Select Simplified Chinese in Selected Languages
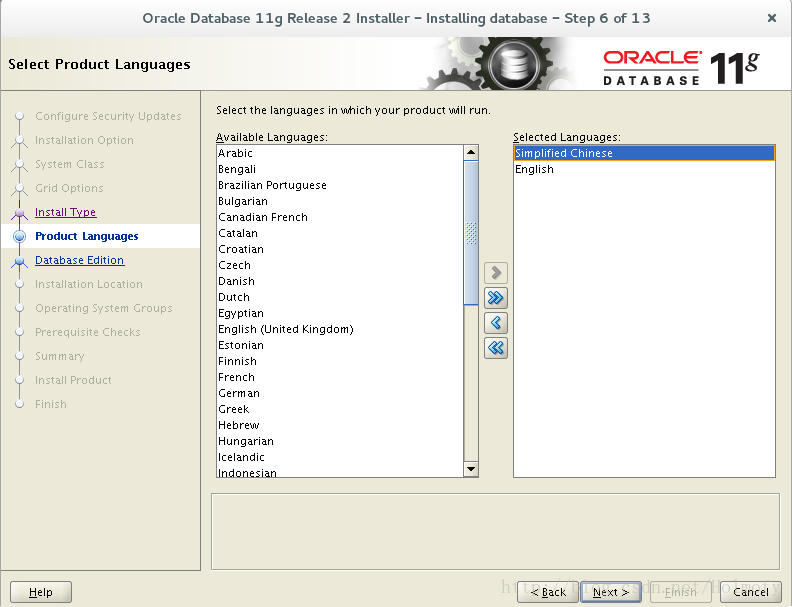This screenshot has width=792, height=607. pos(564,153)
